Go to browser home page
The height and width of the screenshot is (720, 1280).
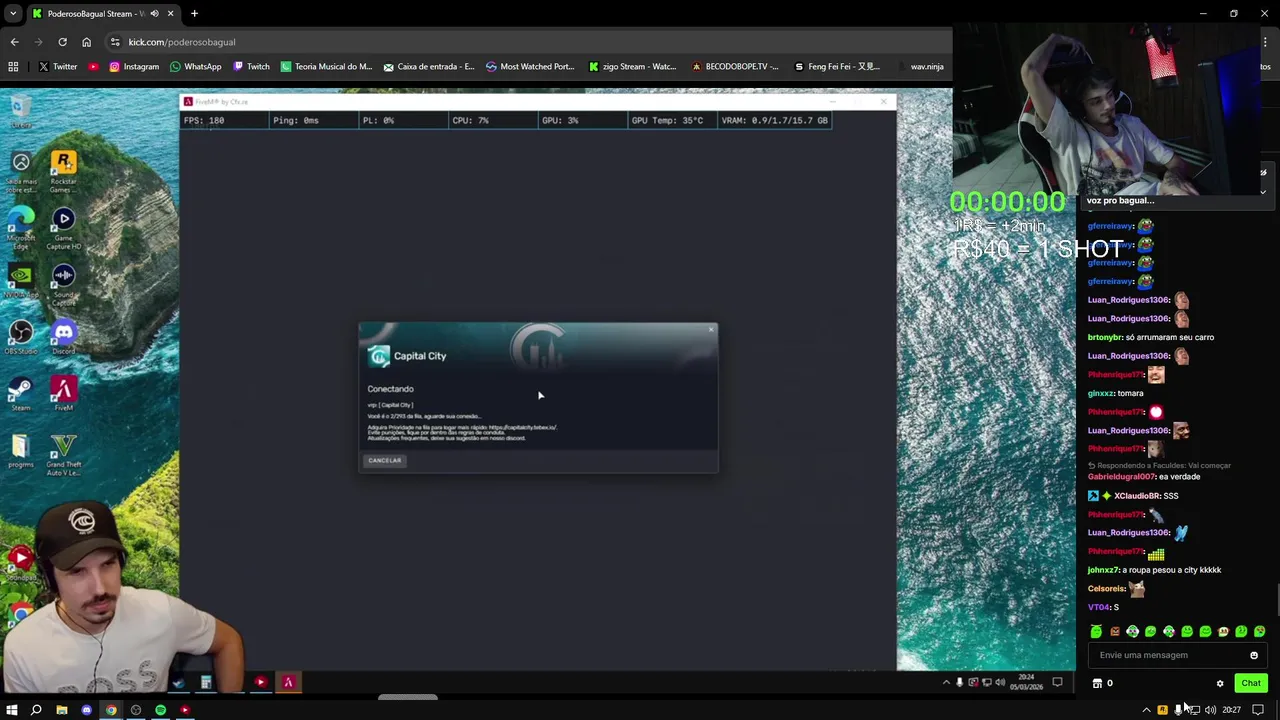tap(86, 42)
